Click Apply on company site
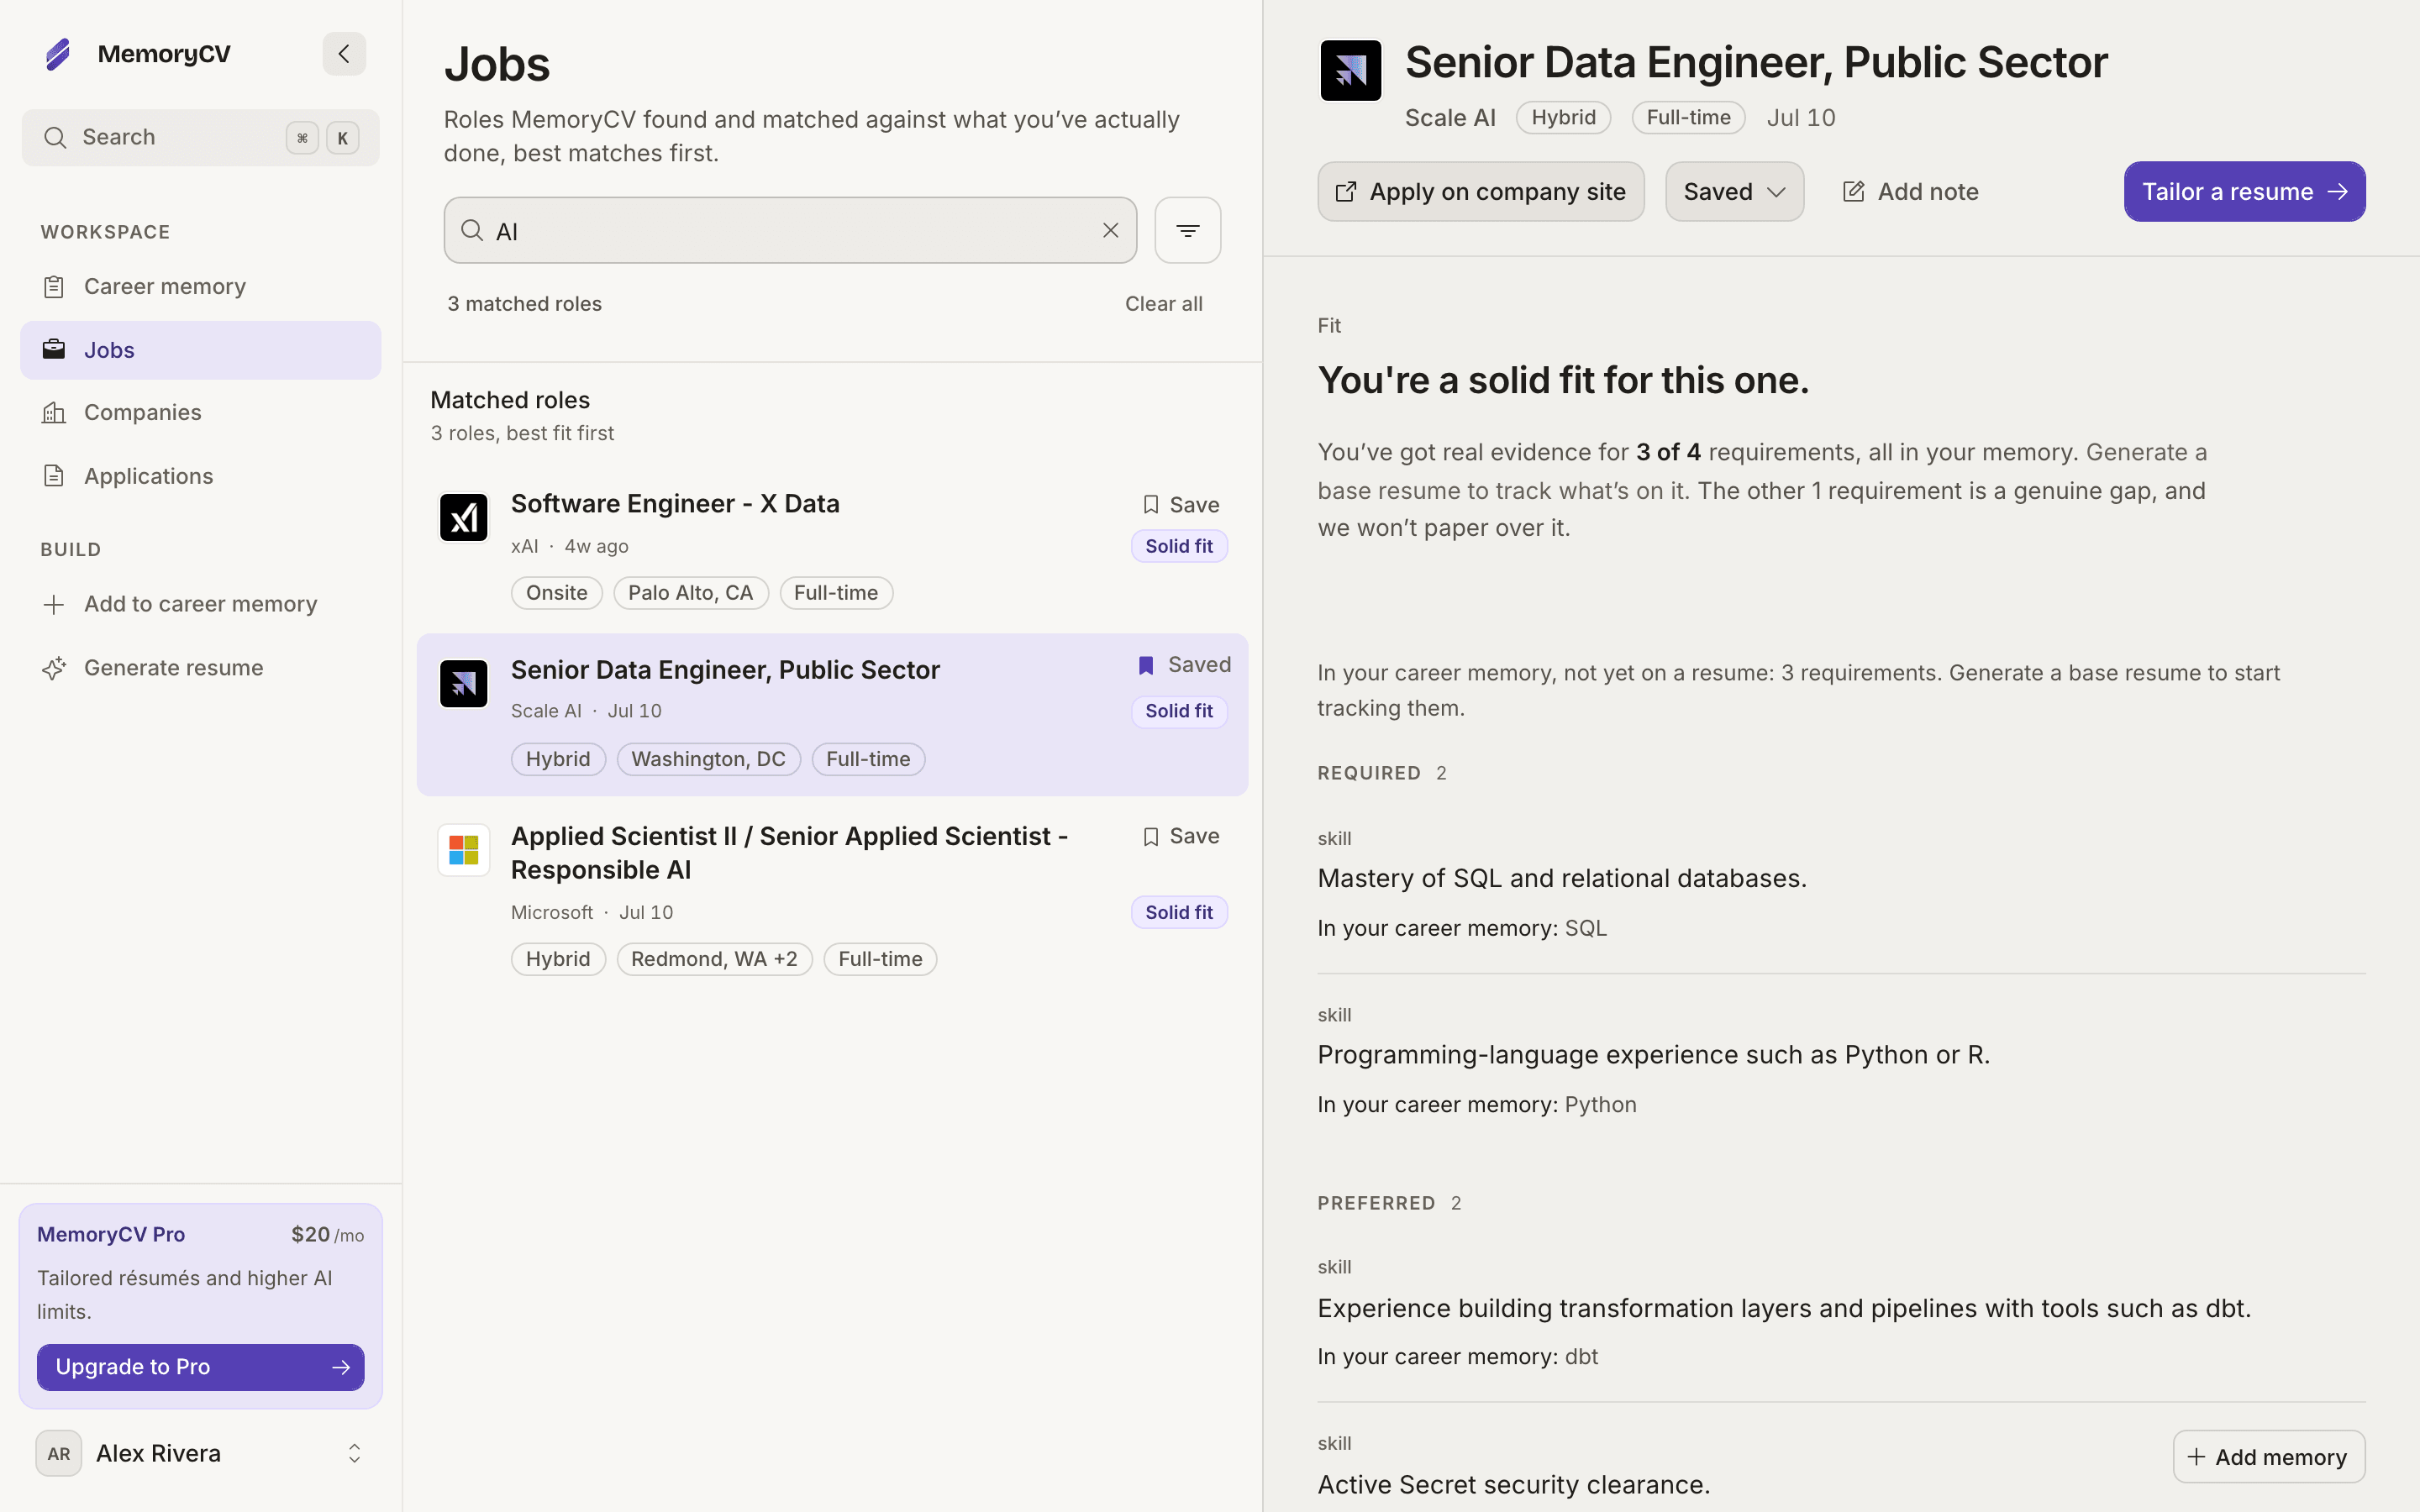The width and height of the screenshot is (2420, 1512). tap(1480, 191)
